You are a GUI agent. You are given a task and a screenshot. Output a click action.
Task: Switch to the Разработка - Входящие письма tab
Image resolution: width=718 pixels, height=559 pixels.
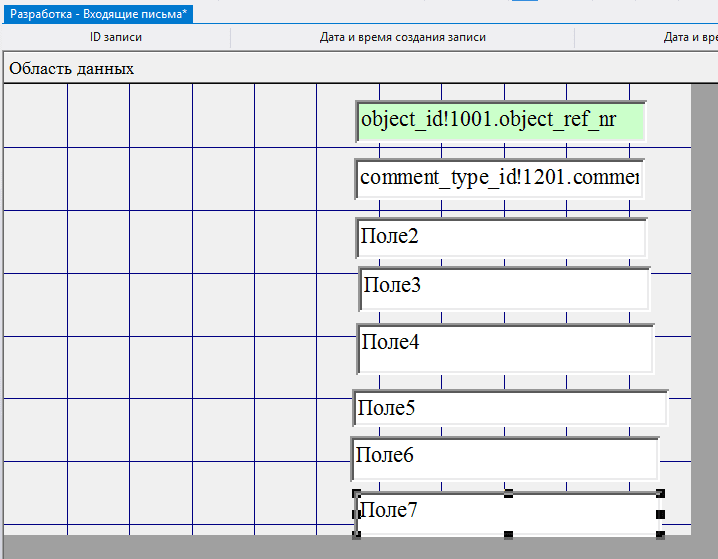[98, 14]
